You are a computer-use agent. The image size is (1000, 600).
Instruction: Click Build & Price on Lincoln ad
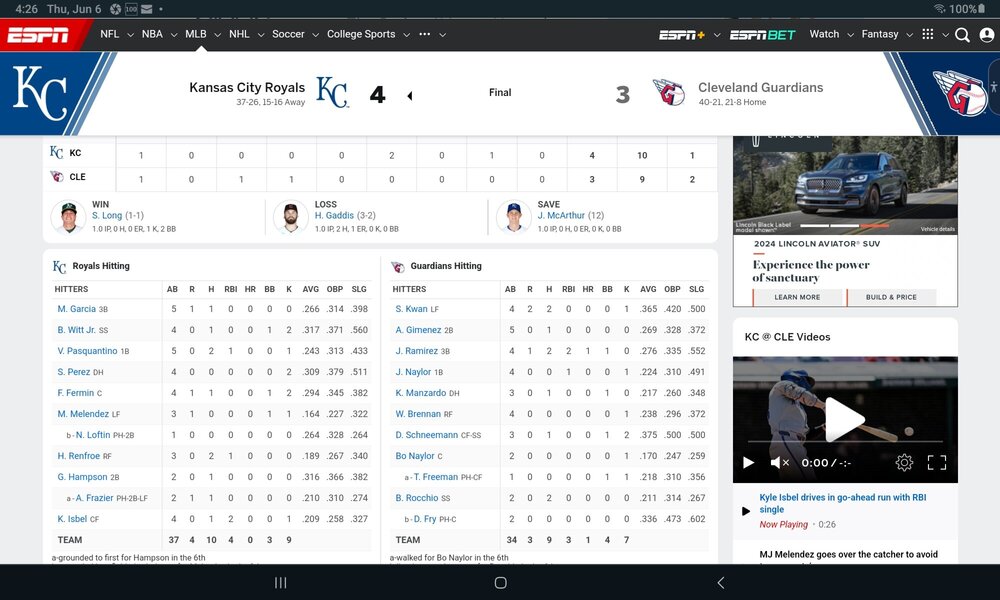pos(891,297)
